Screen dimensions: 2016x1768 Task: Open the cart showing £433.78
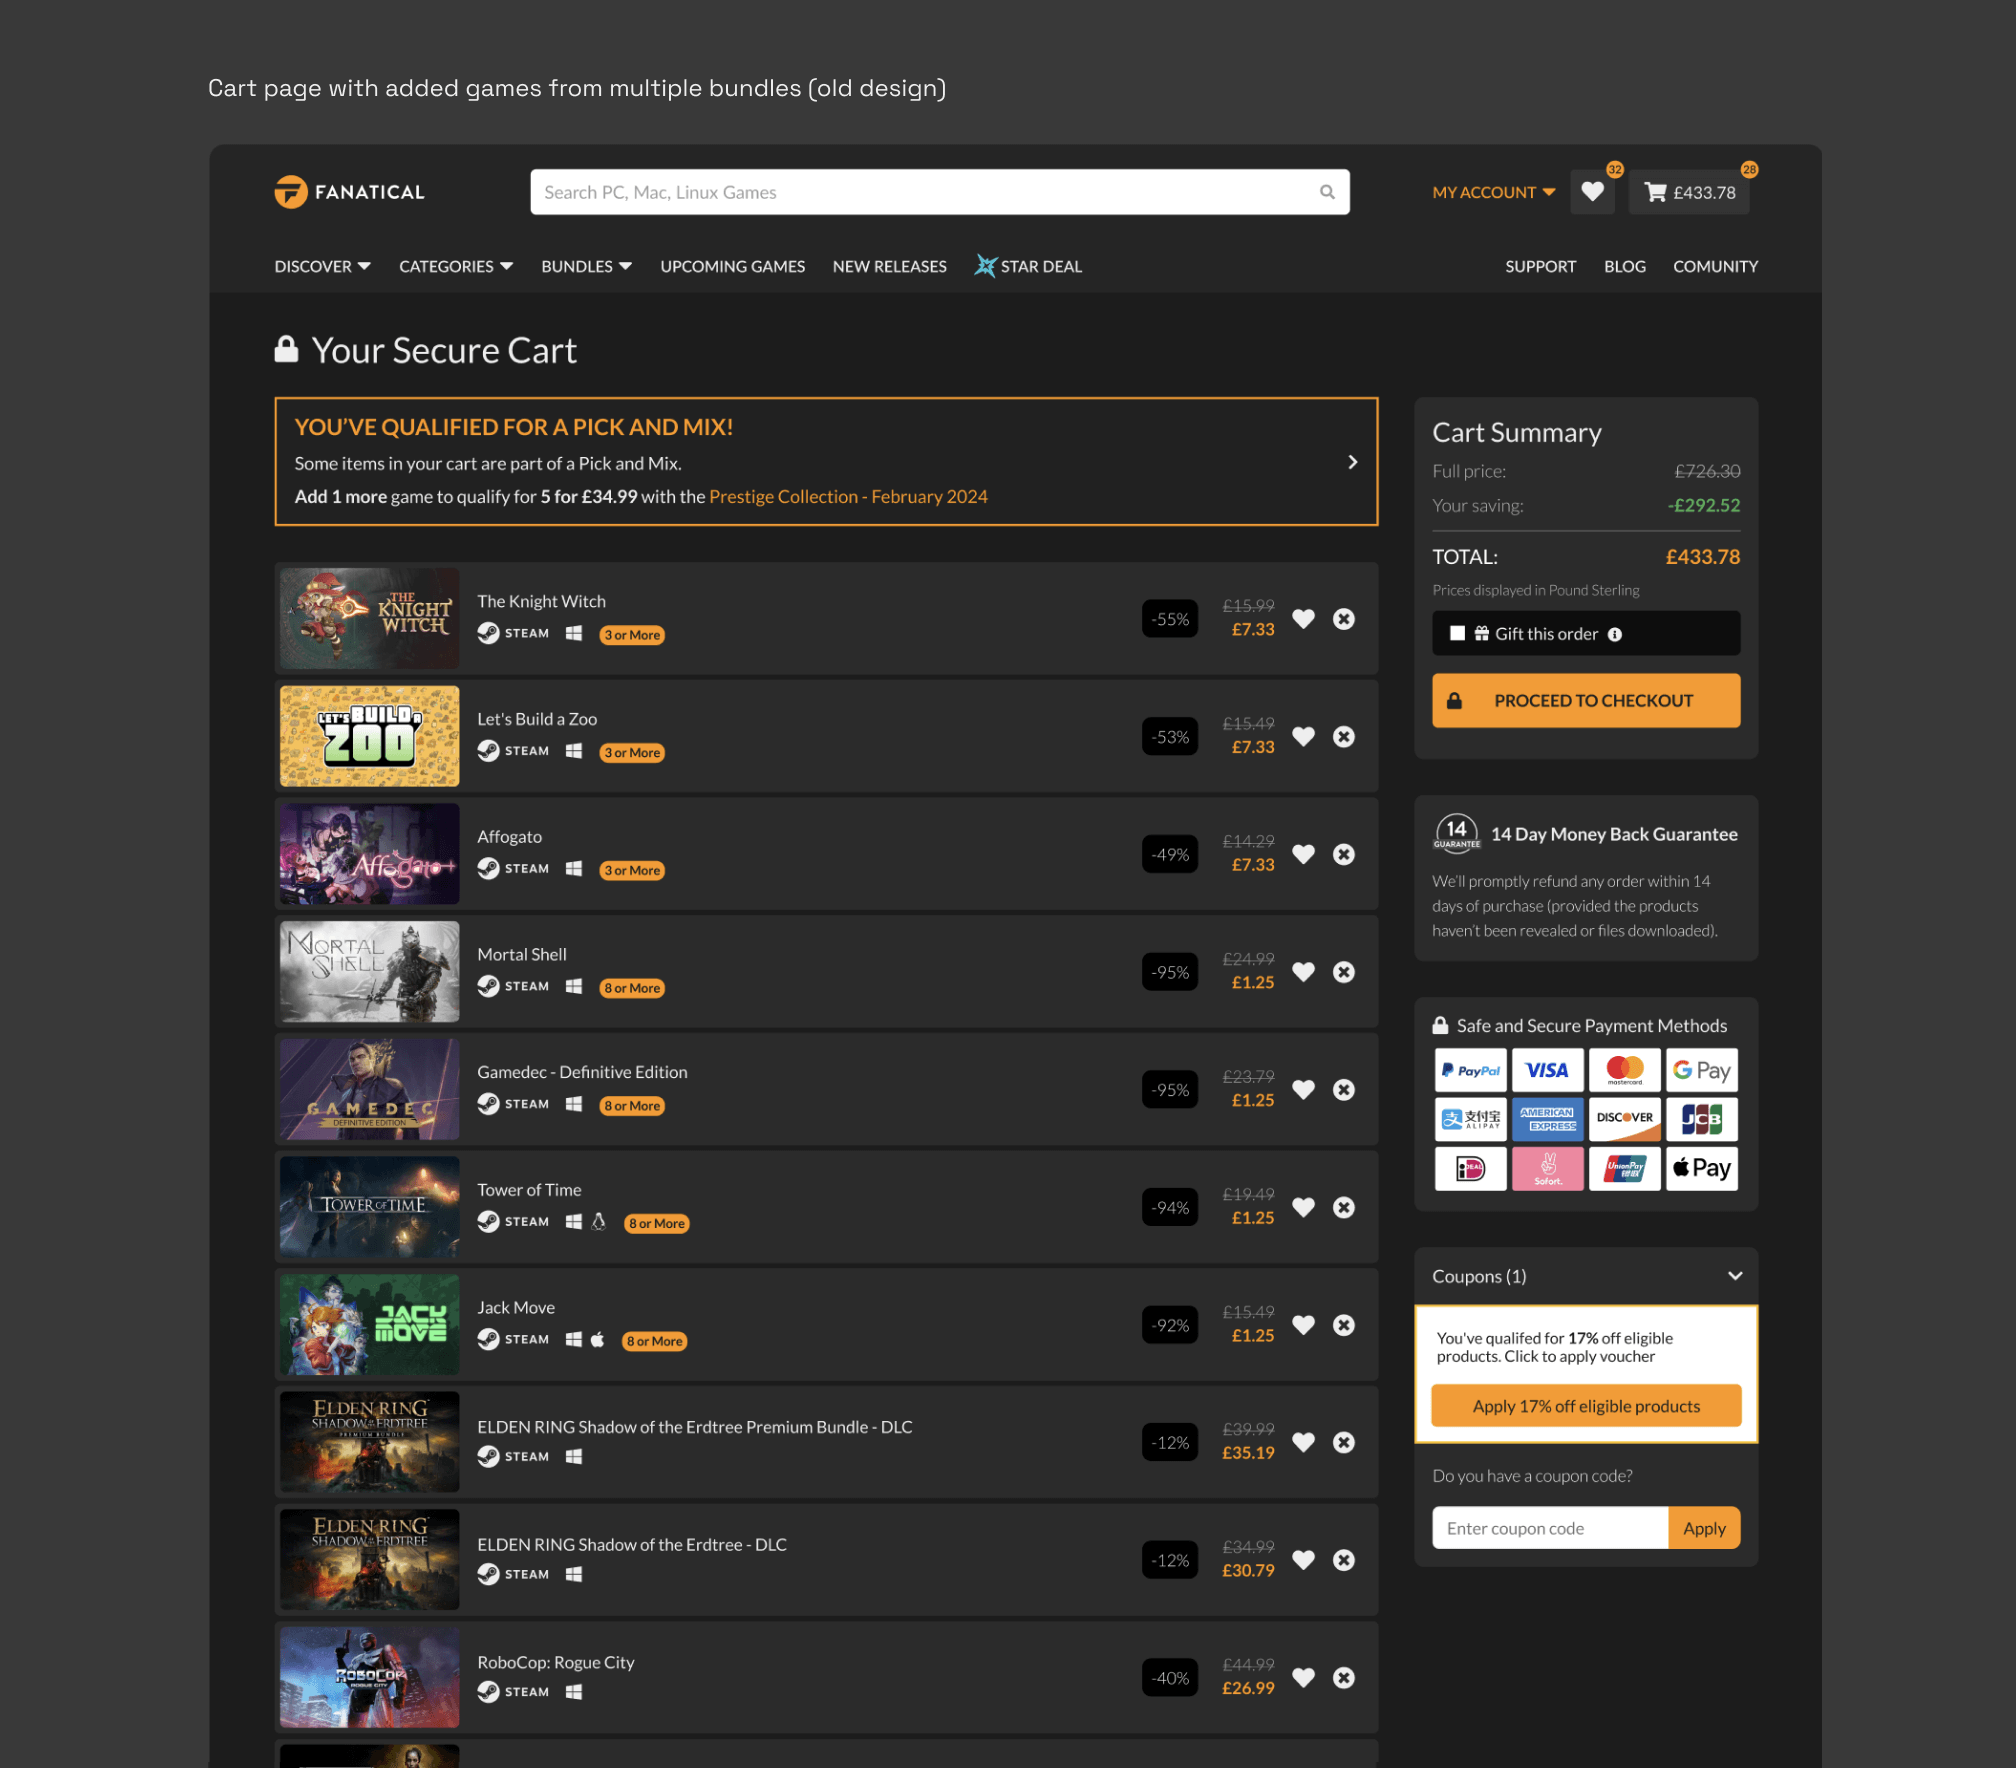pyautogui.click(x=1689, y=192)
